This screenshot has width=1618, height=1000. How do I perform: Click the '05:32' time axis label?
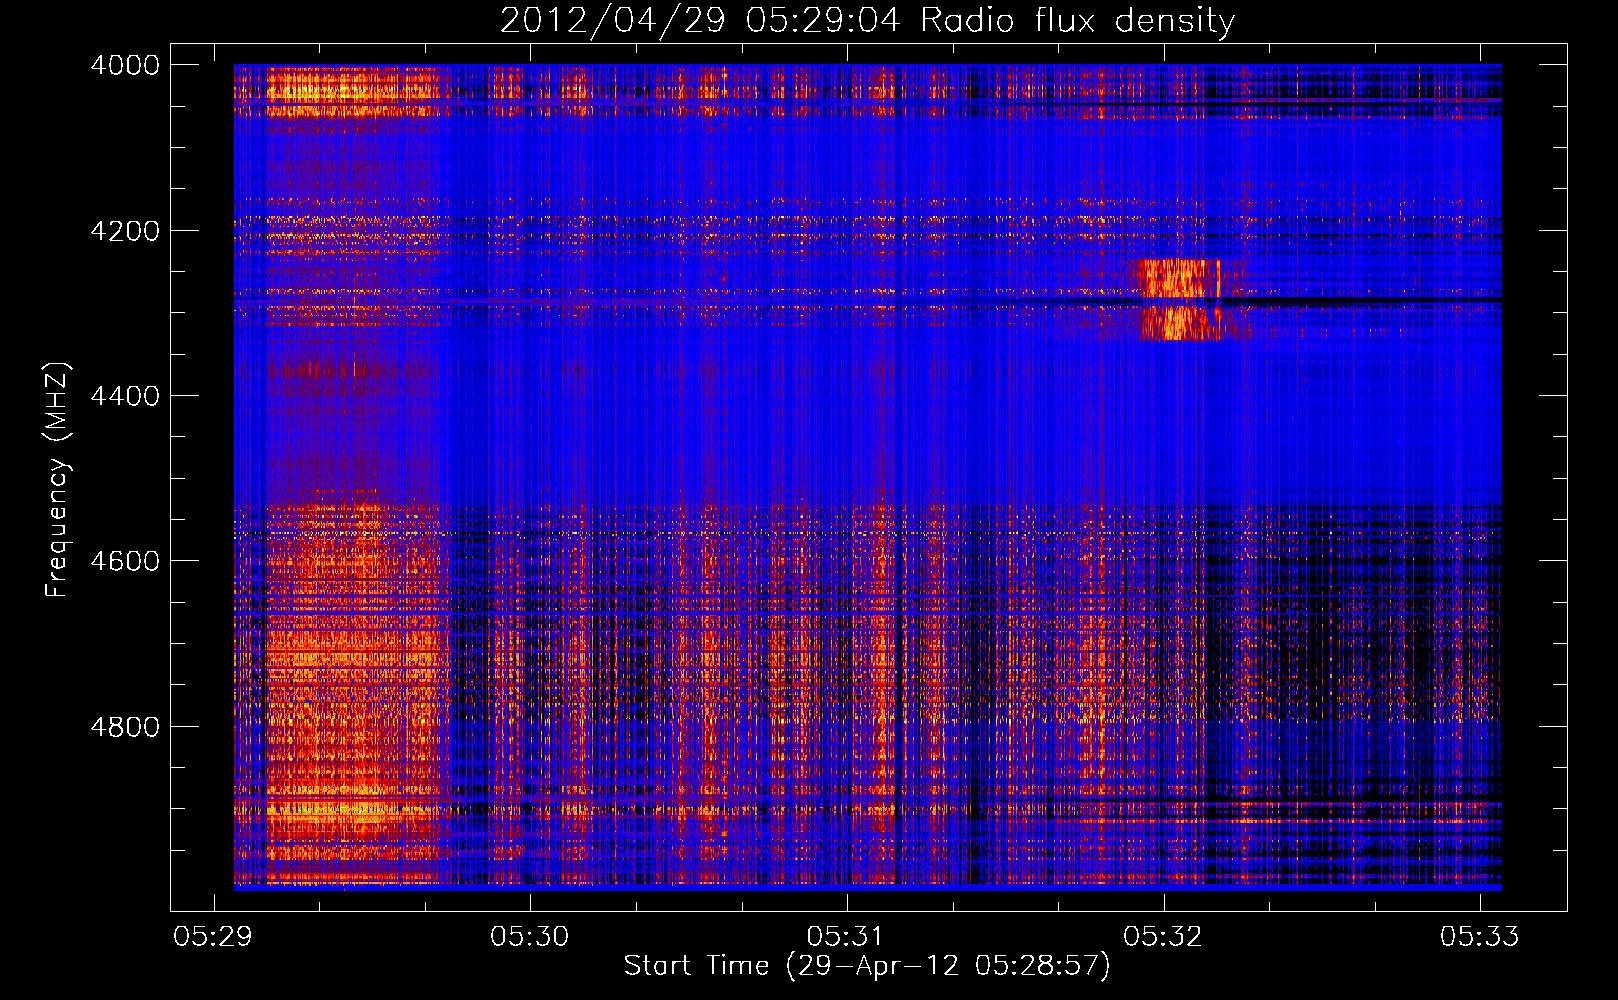tap(1163, 936)
